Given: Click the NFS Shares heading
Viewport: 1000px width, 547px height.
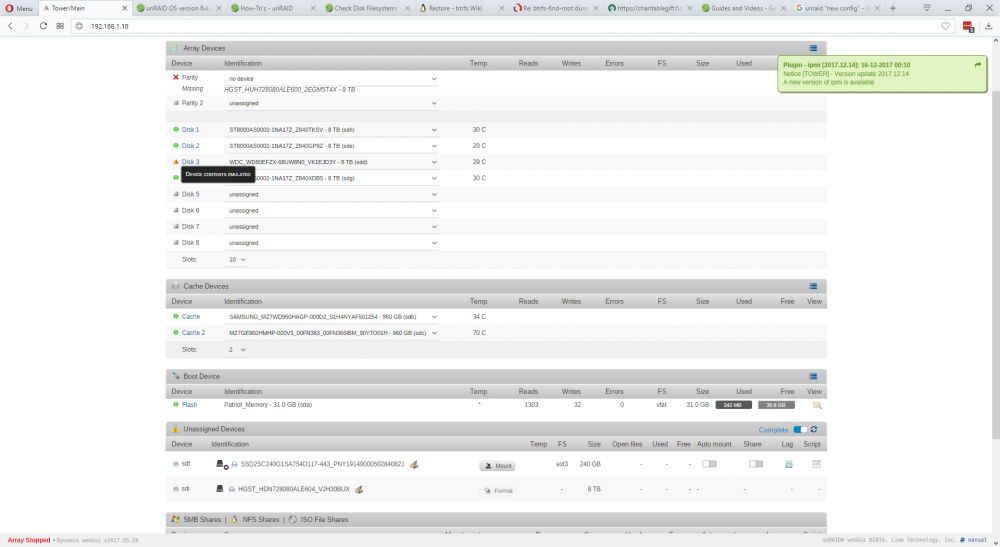Looking at the screenshot, I should [x=260, y=520].
